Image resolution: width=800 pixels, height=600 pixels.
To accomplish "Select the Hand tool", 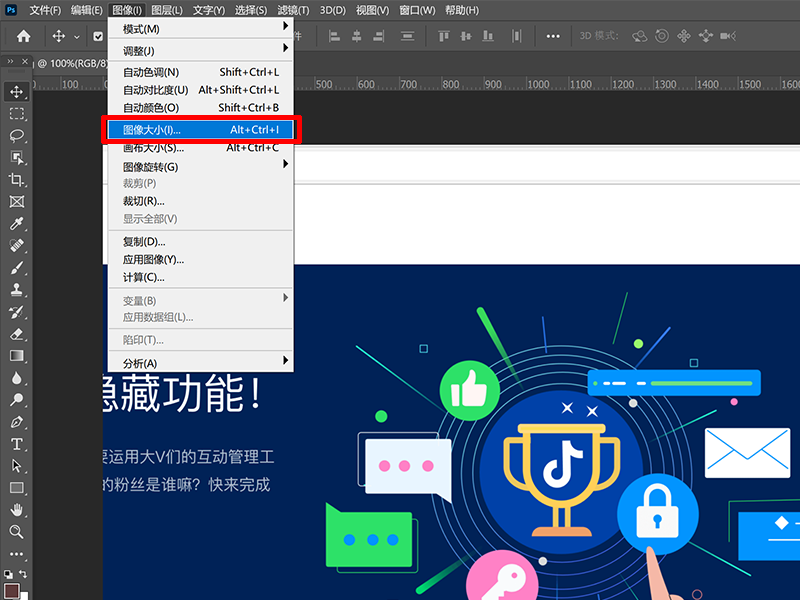I will pyautogui.click(x=17, y=510).
